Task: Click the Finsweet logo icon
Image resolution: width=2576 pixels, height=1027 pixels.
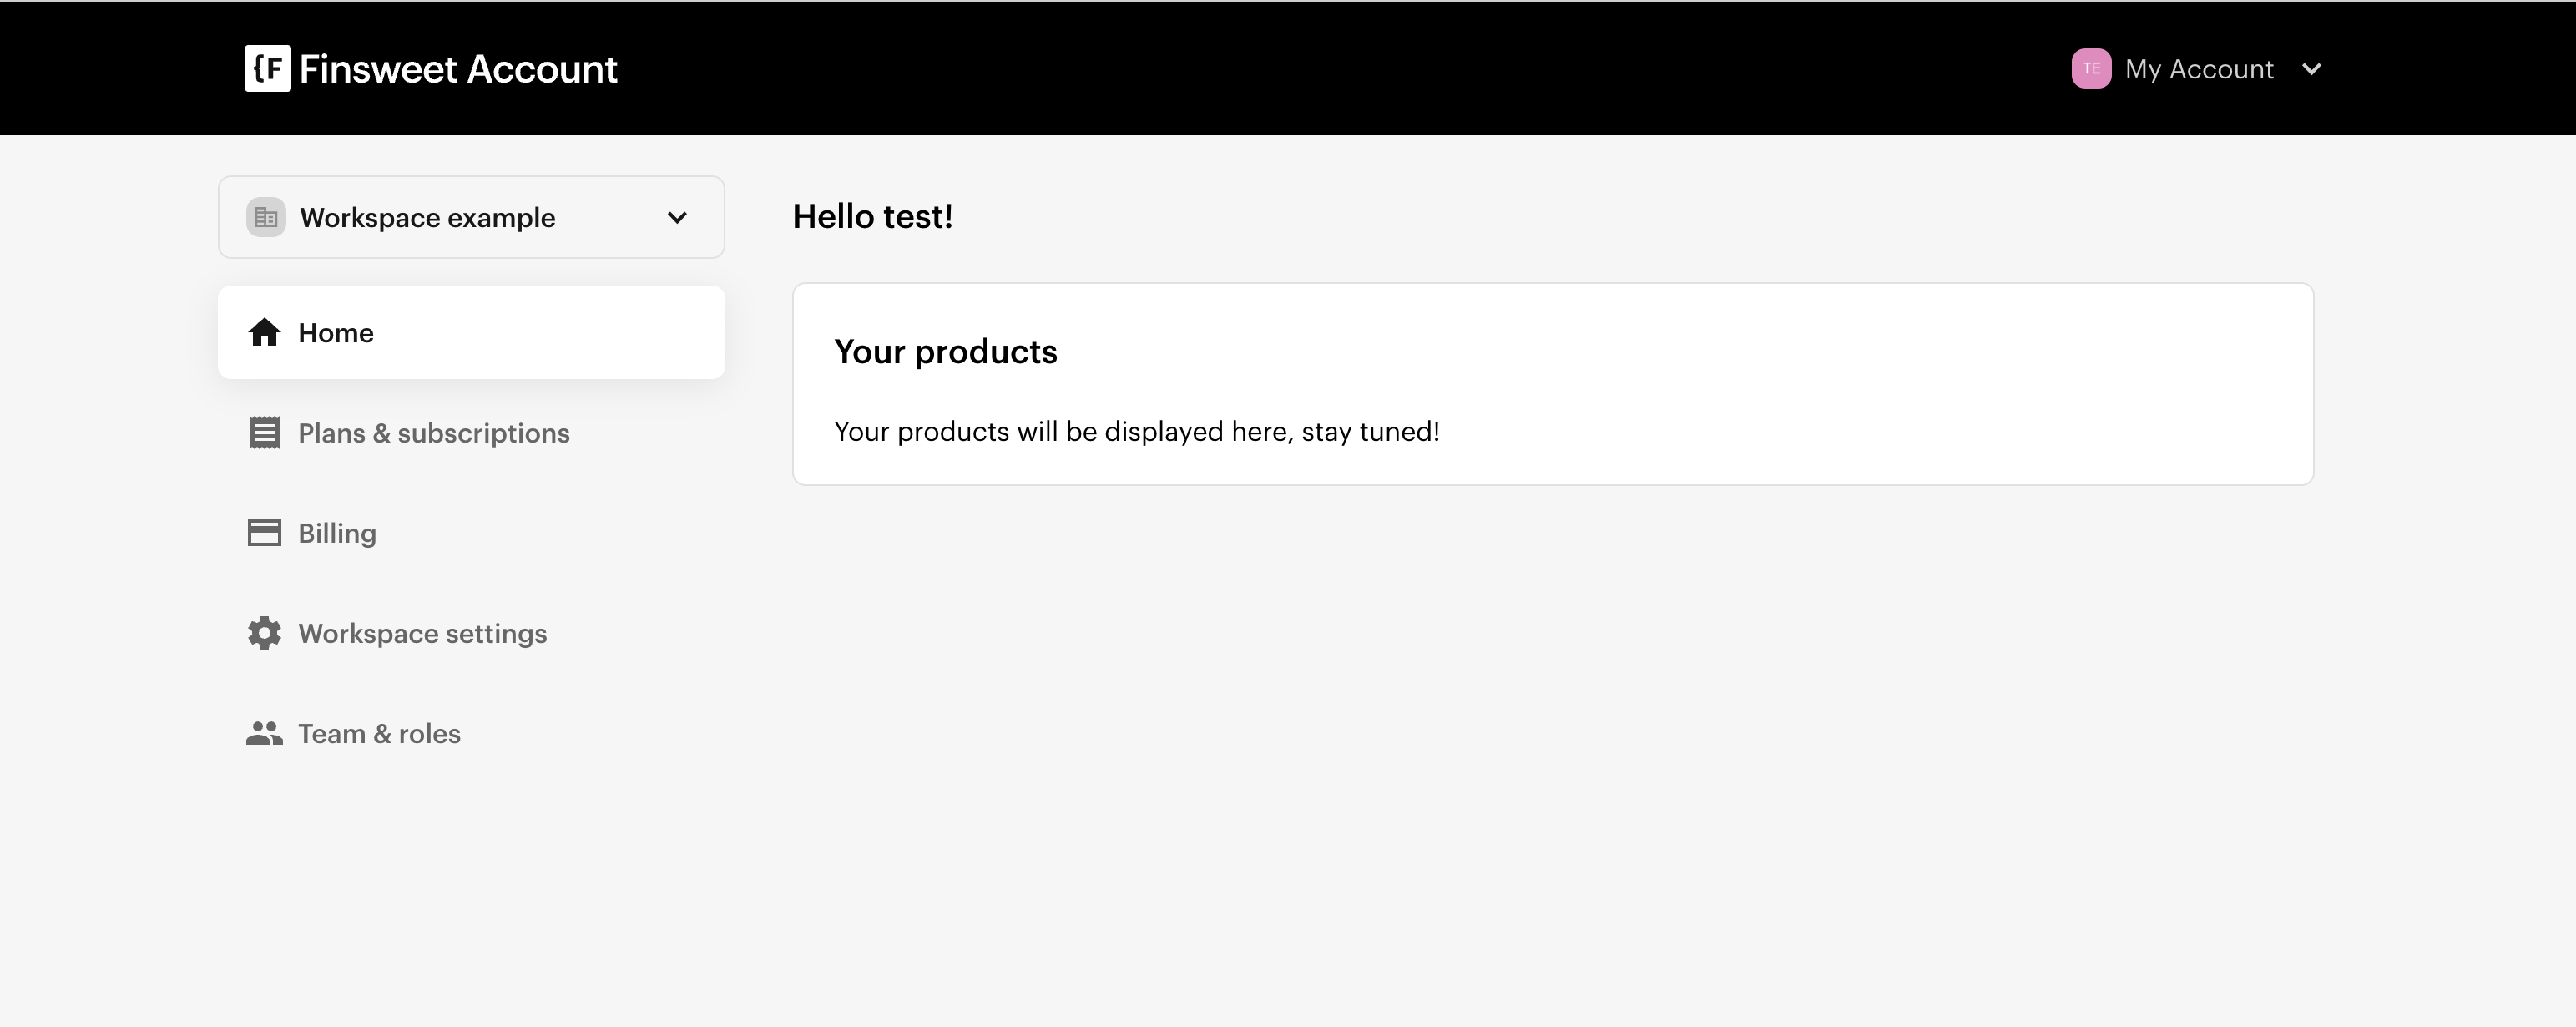Action: [x=267, y=68]
